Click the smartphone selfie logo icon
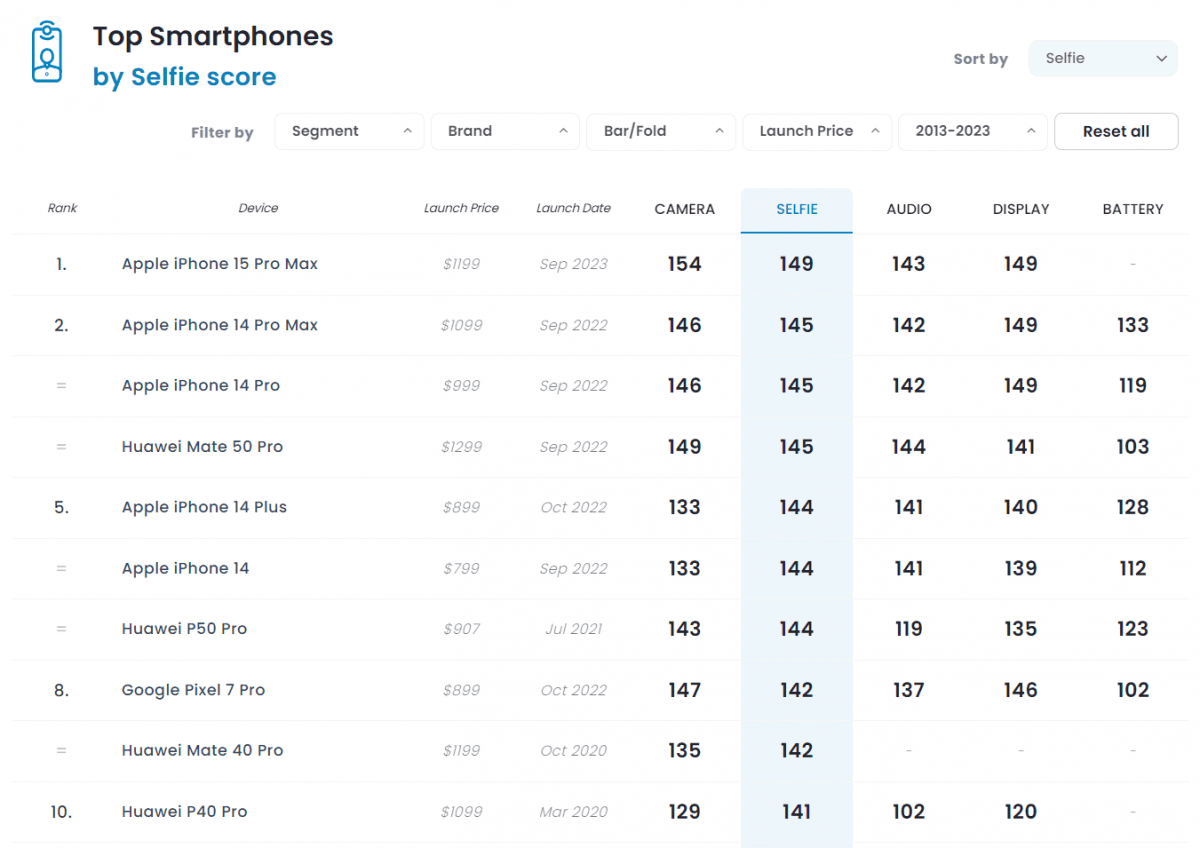Viewport: 1200px width, 848px height. point(46,52)
